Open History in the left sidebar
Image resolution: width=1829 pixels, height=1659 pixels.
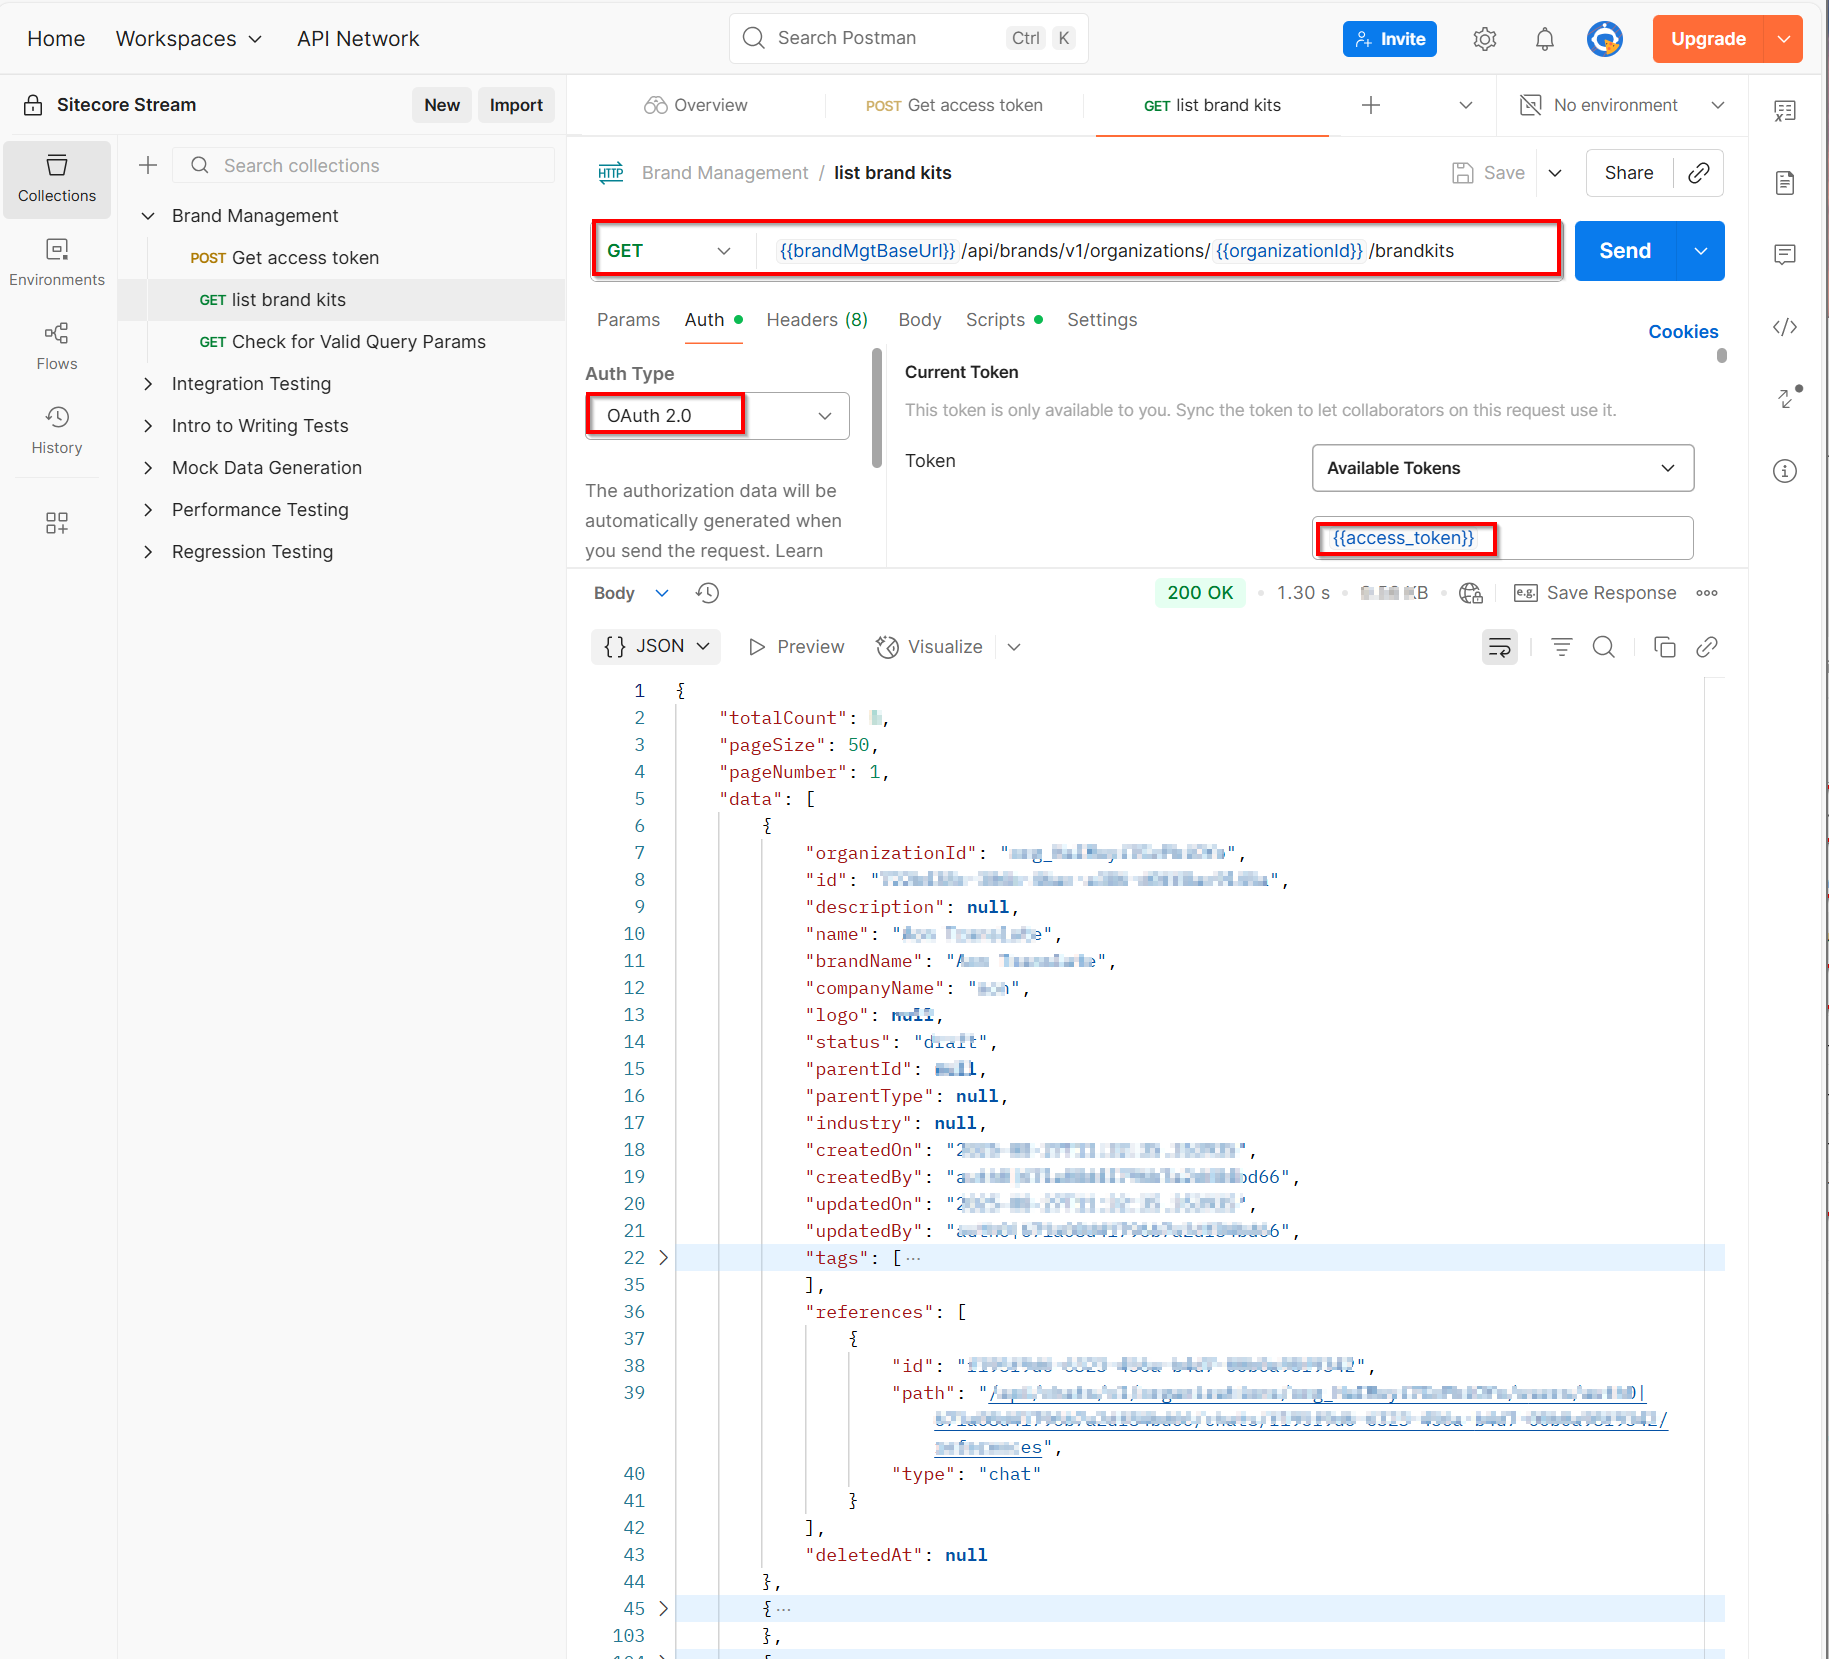(57, 429)
